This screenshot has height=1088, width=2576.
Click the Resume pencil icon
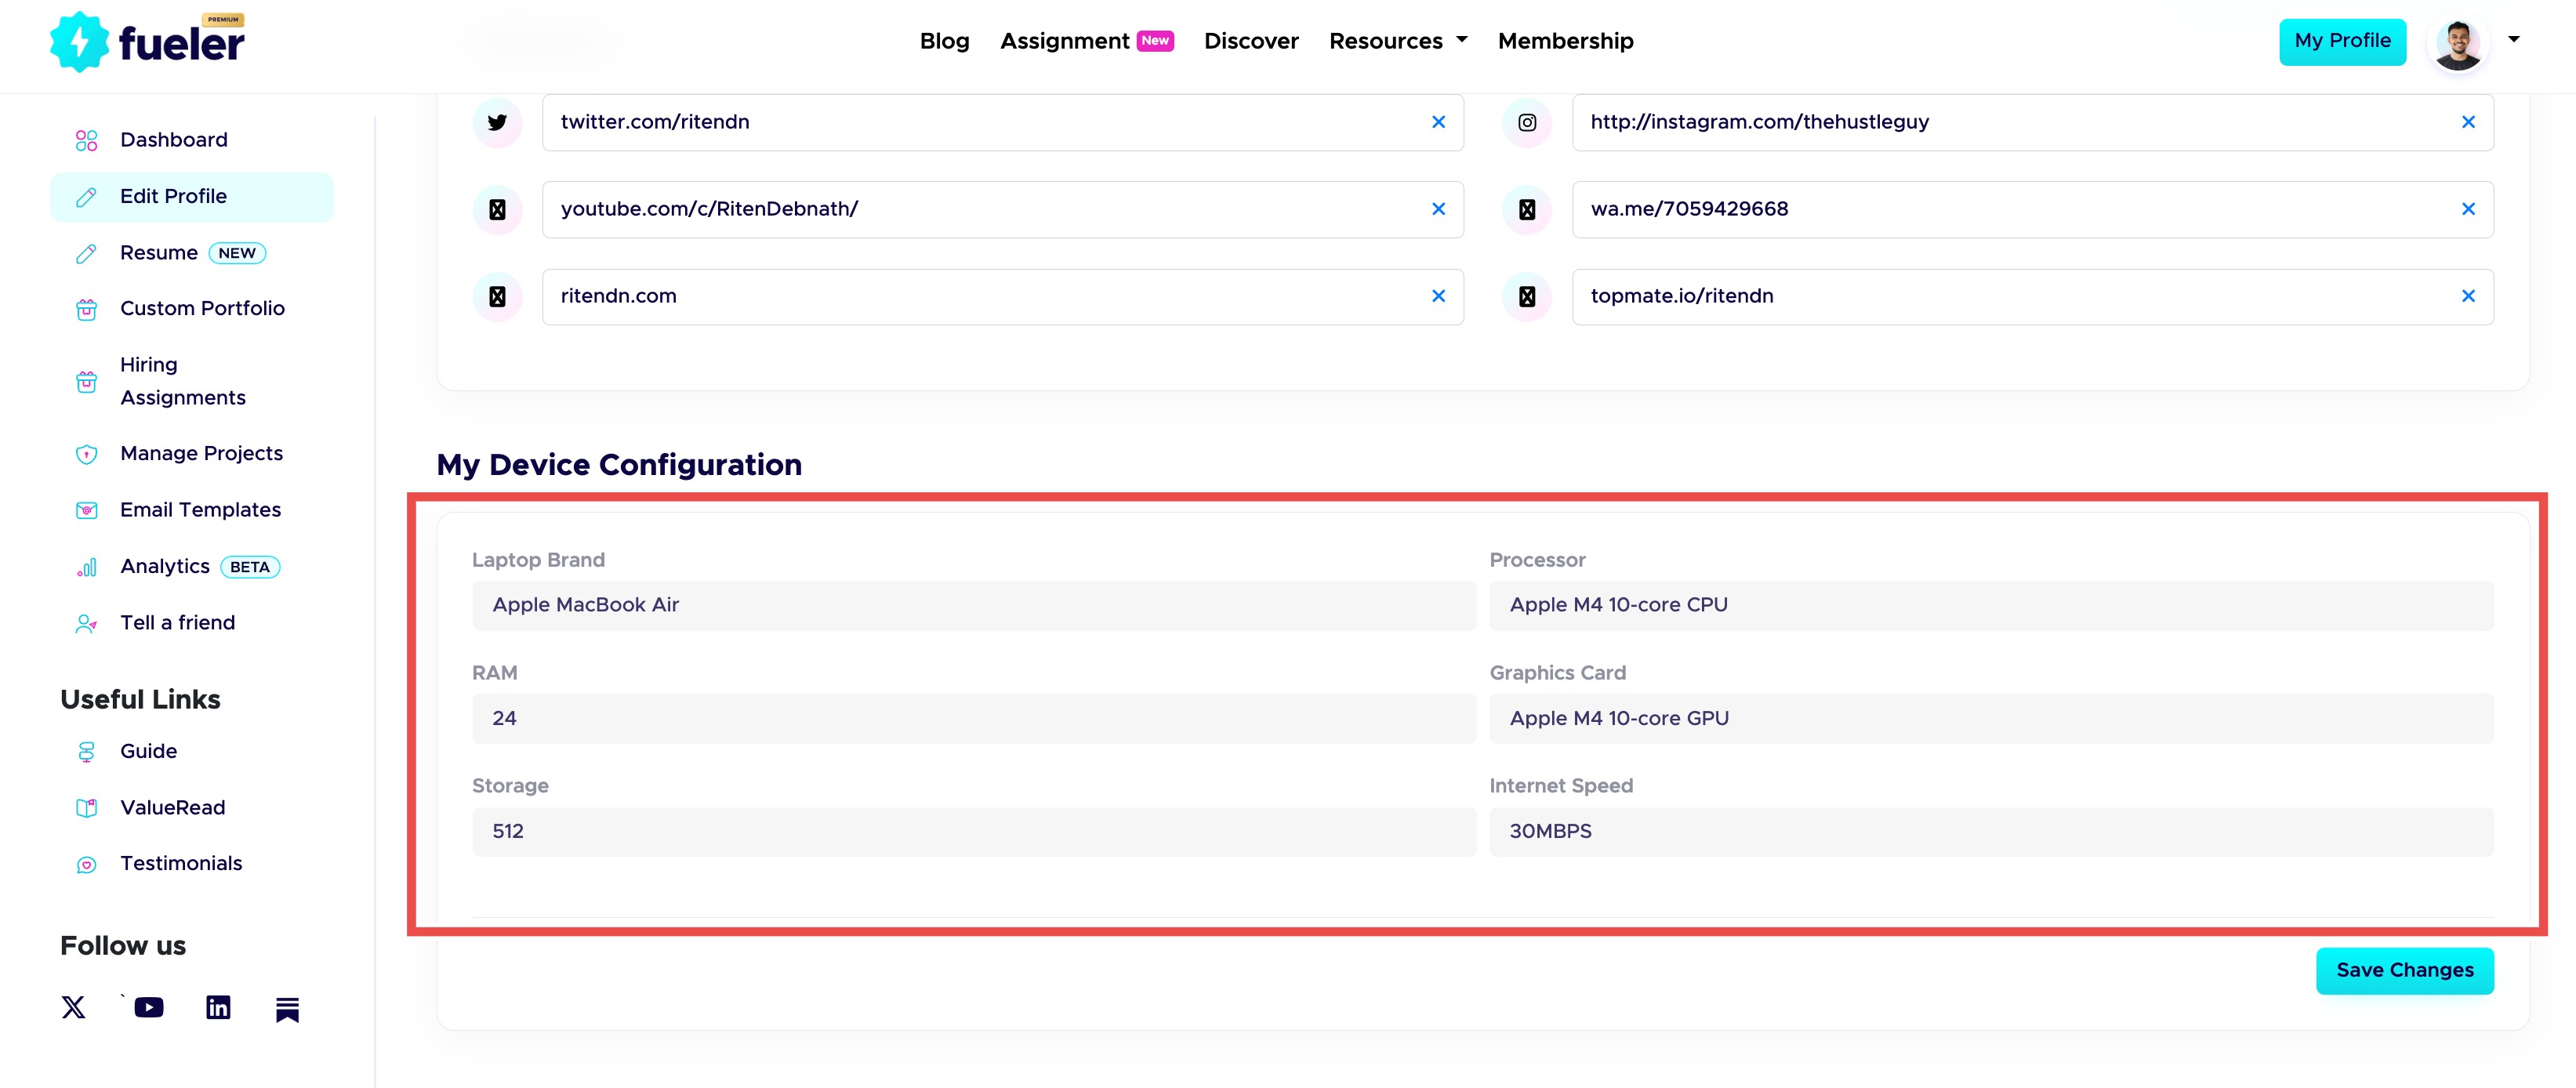point(87,253)
